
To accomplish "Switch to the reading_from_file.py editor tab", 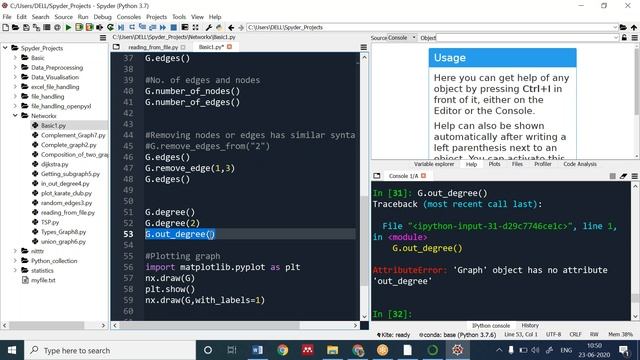I will [x=153, y=47].
